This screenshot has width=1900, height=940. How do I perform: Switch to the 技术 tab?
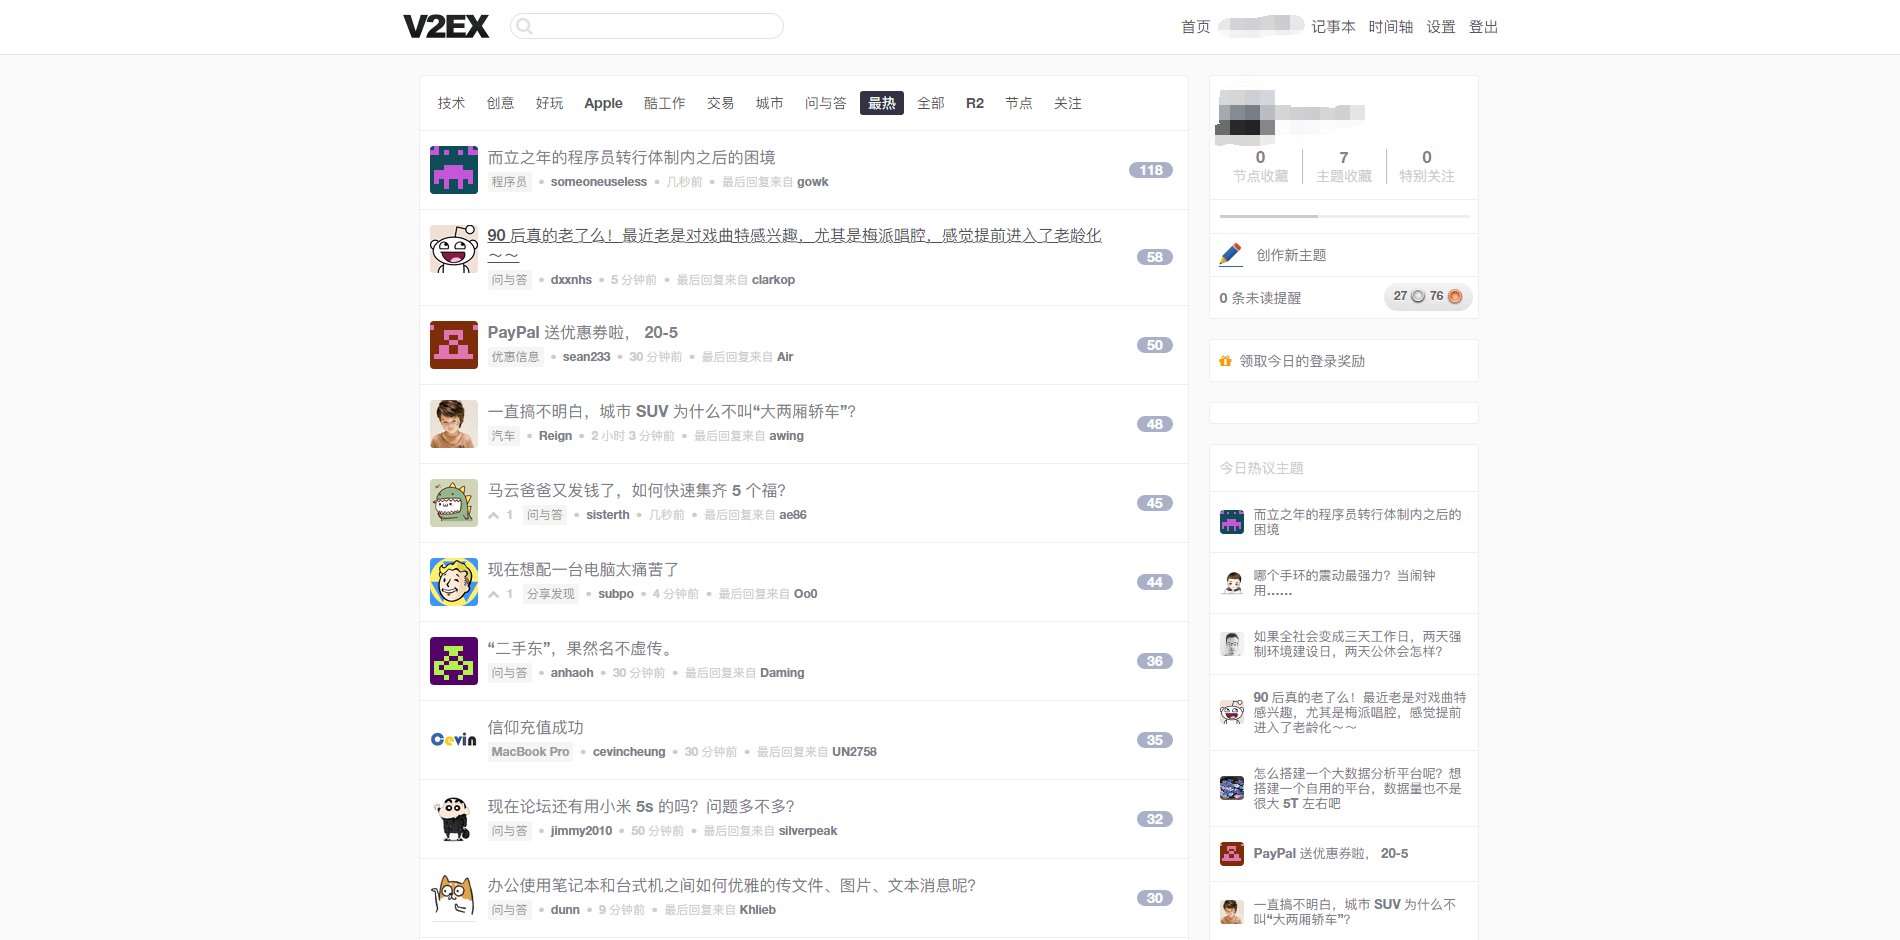coord(451,103)
